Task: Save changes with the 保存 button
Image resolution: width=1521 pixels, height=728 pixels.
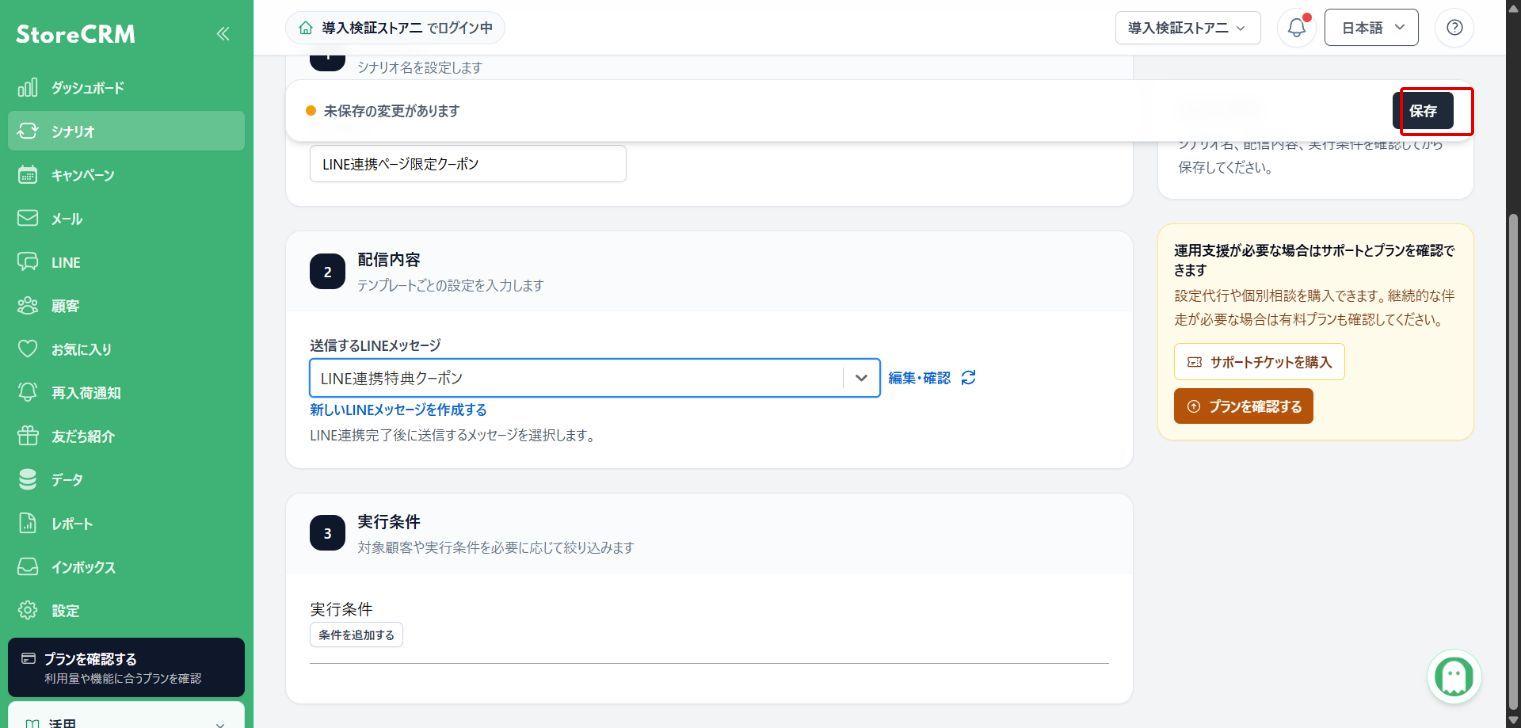Action: click(1423, 111)
